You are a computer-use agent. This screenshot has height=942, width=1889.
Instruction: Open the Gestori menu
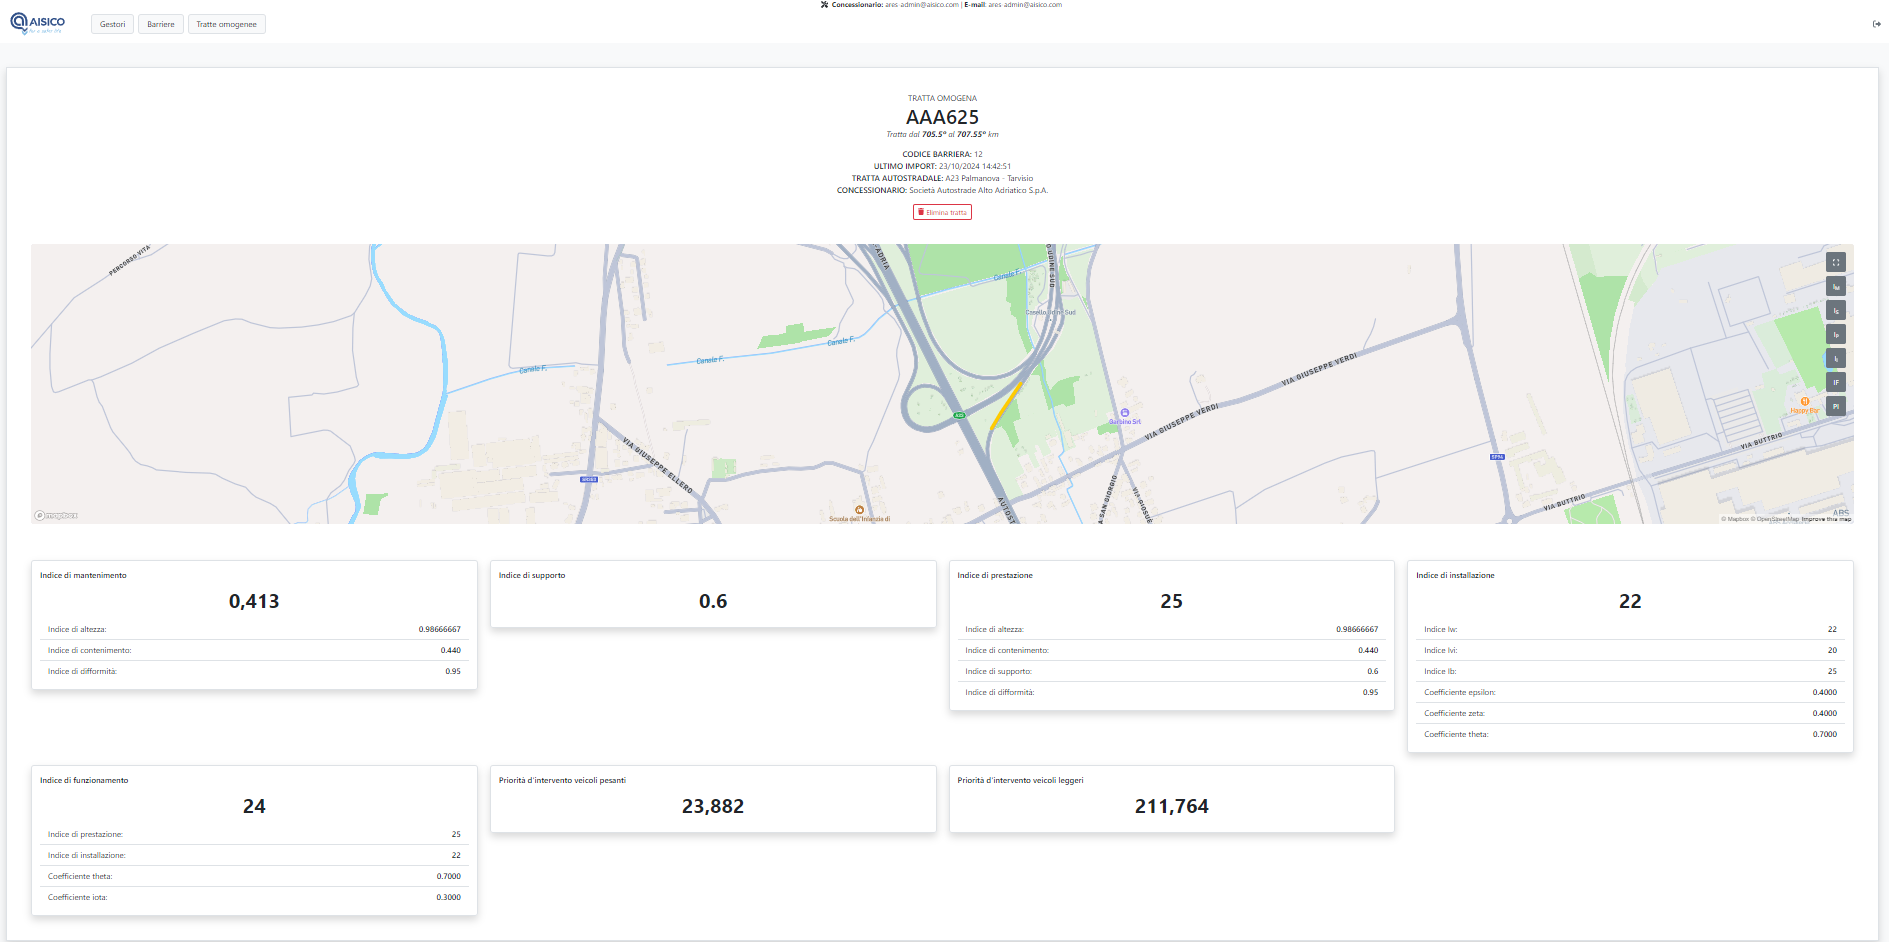click(x=112, y=24)
